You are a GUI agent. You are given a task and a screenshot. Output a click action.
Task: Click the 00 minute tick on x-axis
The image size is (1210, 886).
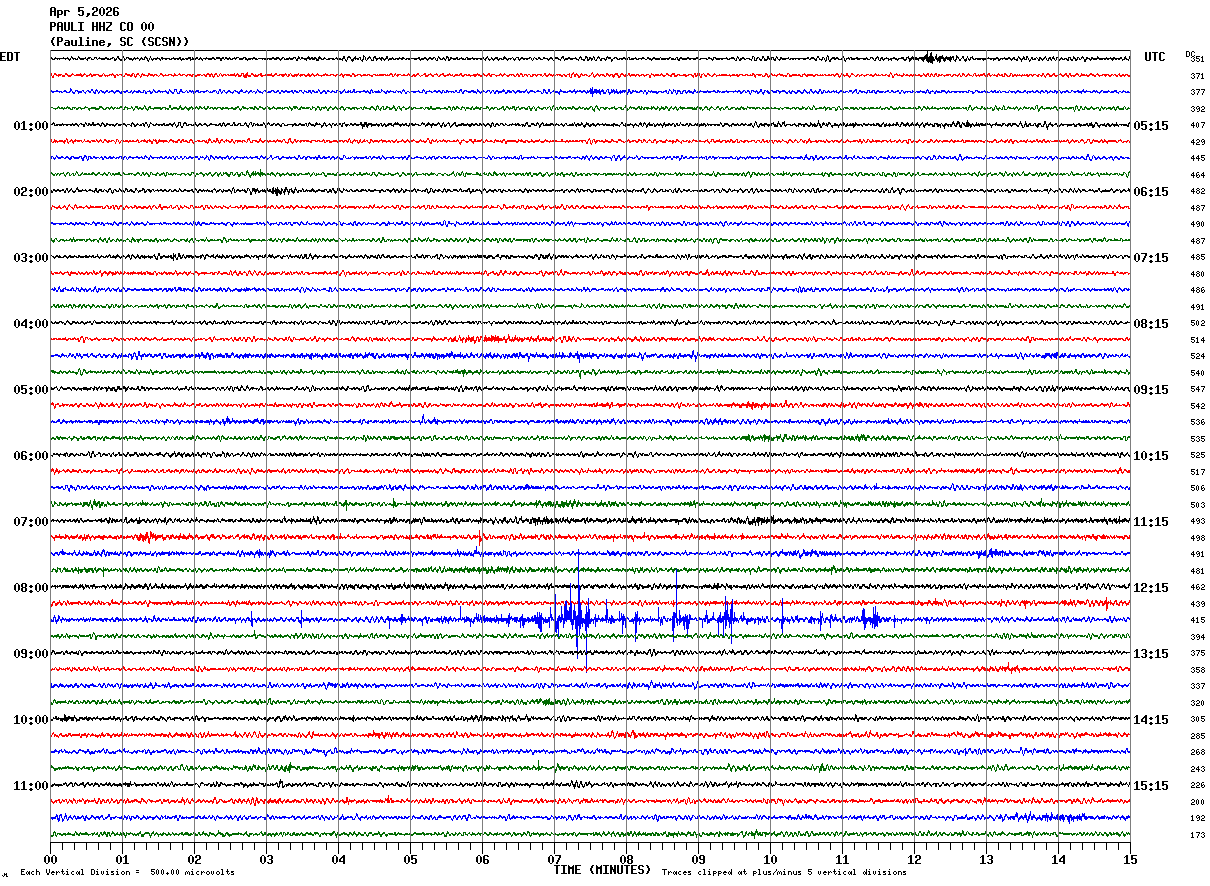click(x=51, y=859)
